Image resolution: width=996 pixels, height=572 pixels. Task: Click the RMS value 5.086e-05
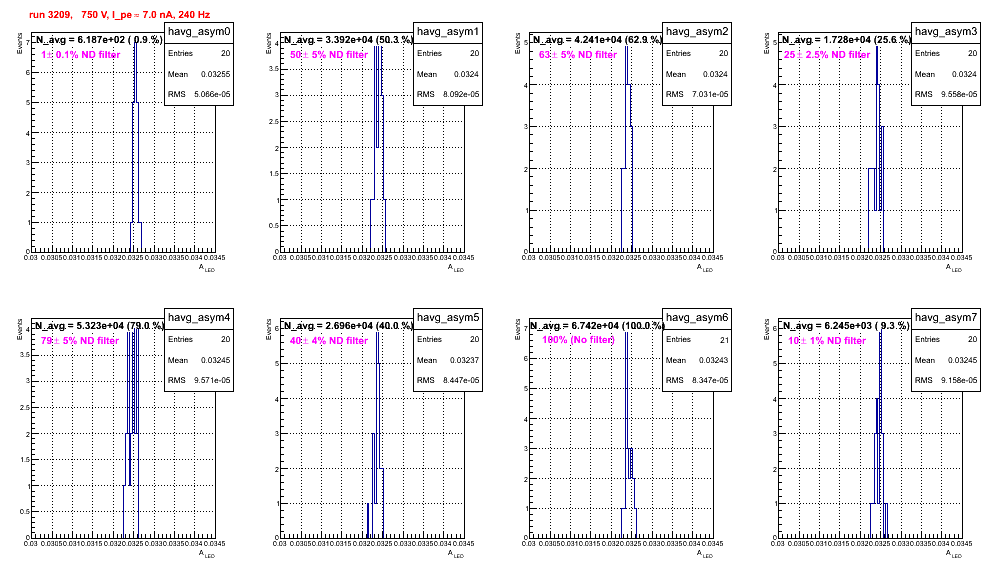point(212,95)
